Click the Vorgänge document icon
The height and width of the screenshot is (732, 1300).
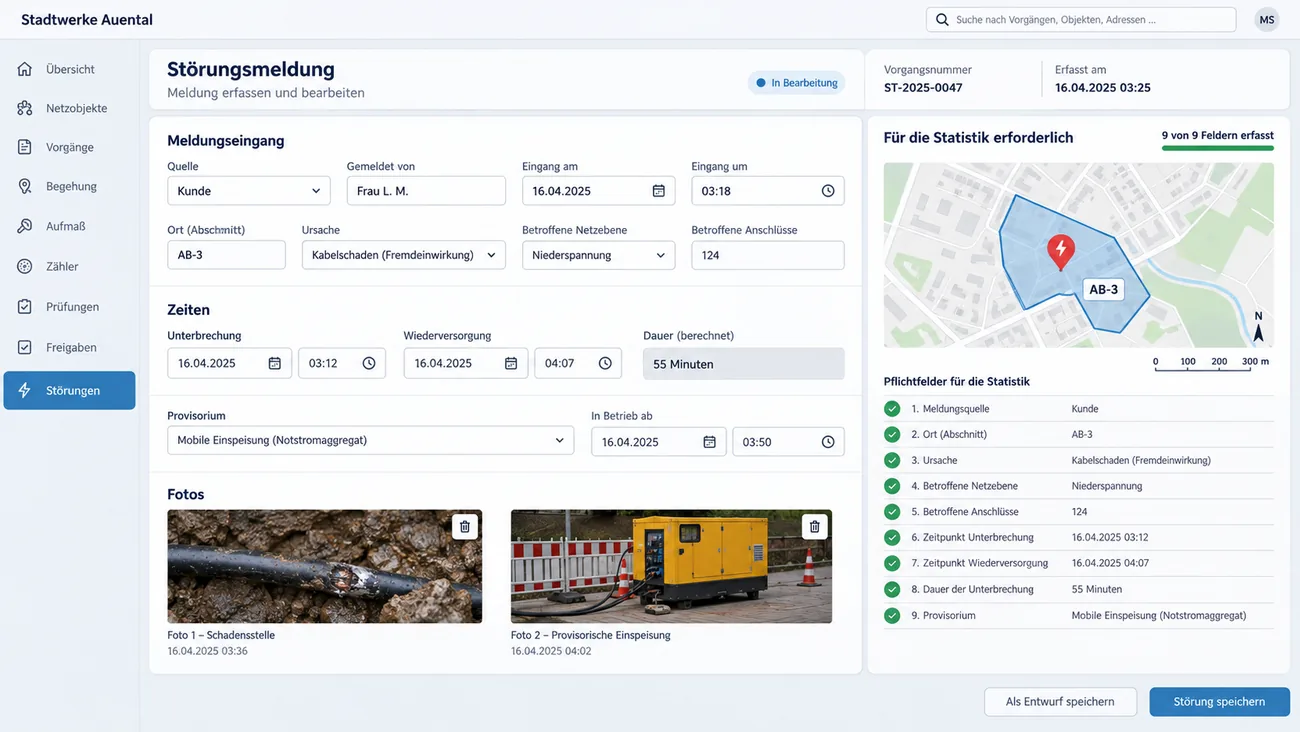click(x=25, y=147)
